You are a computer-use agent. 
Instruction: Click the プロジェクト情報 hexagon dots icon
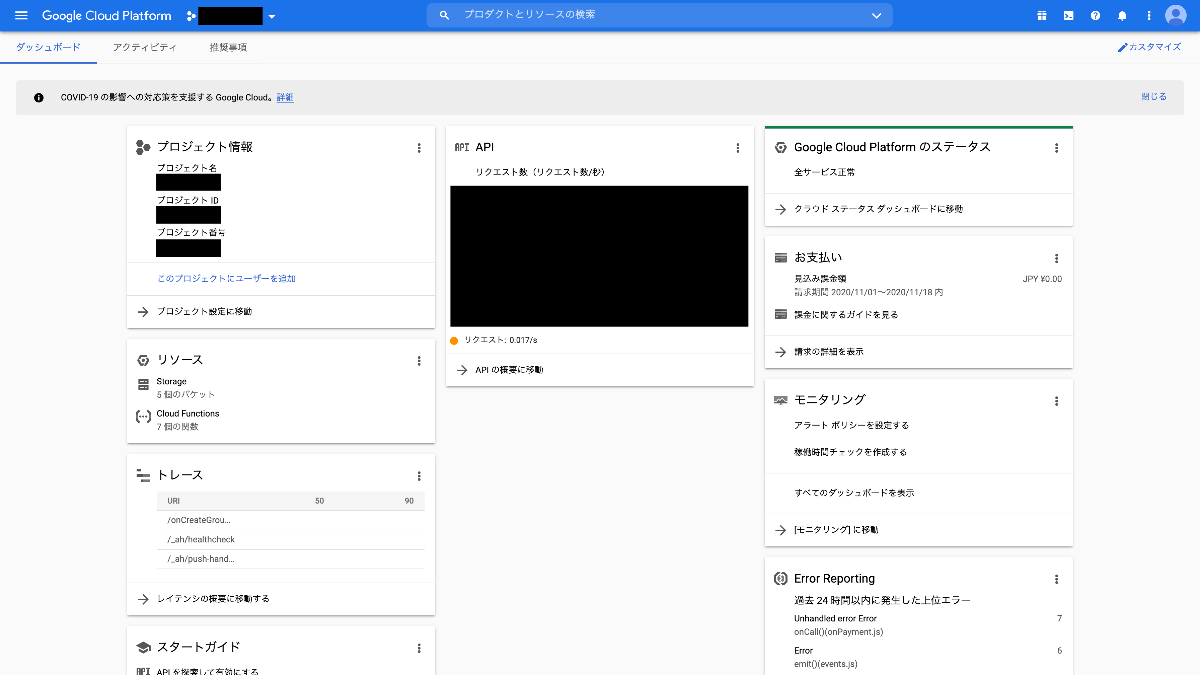coord(143,147)
